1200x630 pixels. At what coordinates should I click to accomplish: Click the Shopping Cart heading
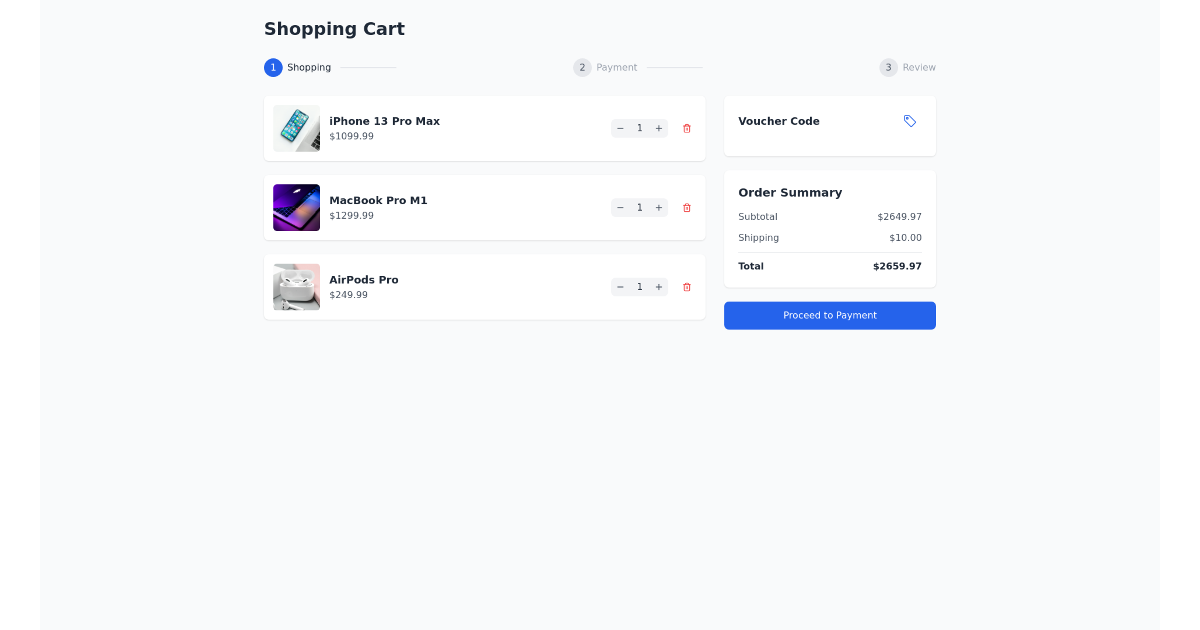334,28
